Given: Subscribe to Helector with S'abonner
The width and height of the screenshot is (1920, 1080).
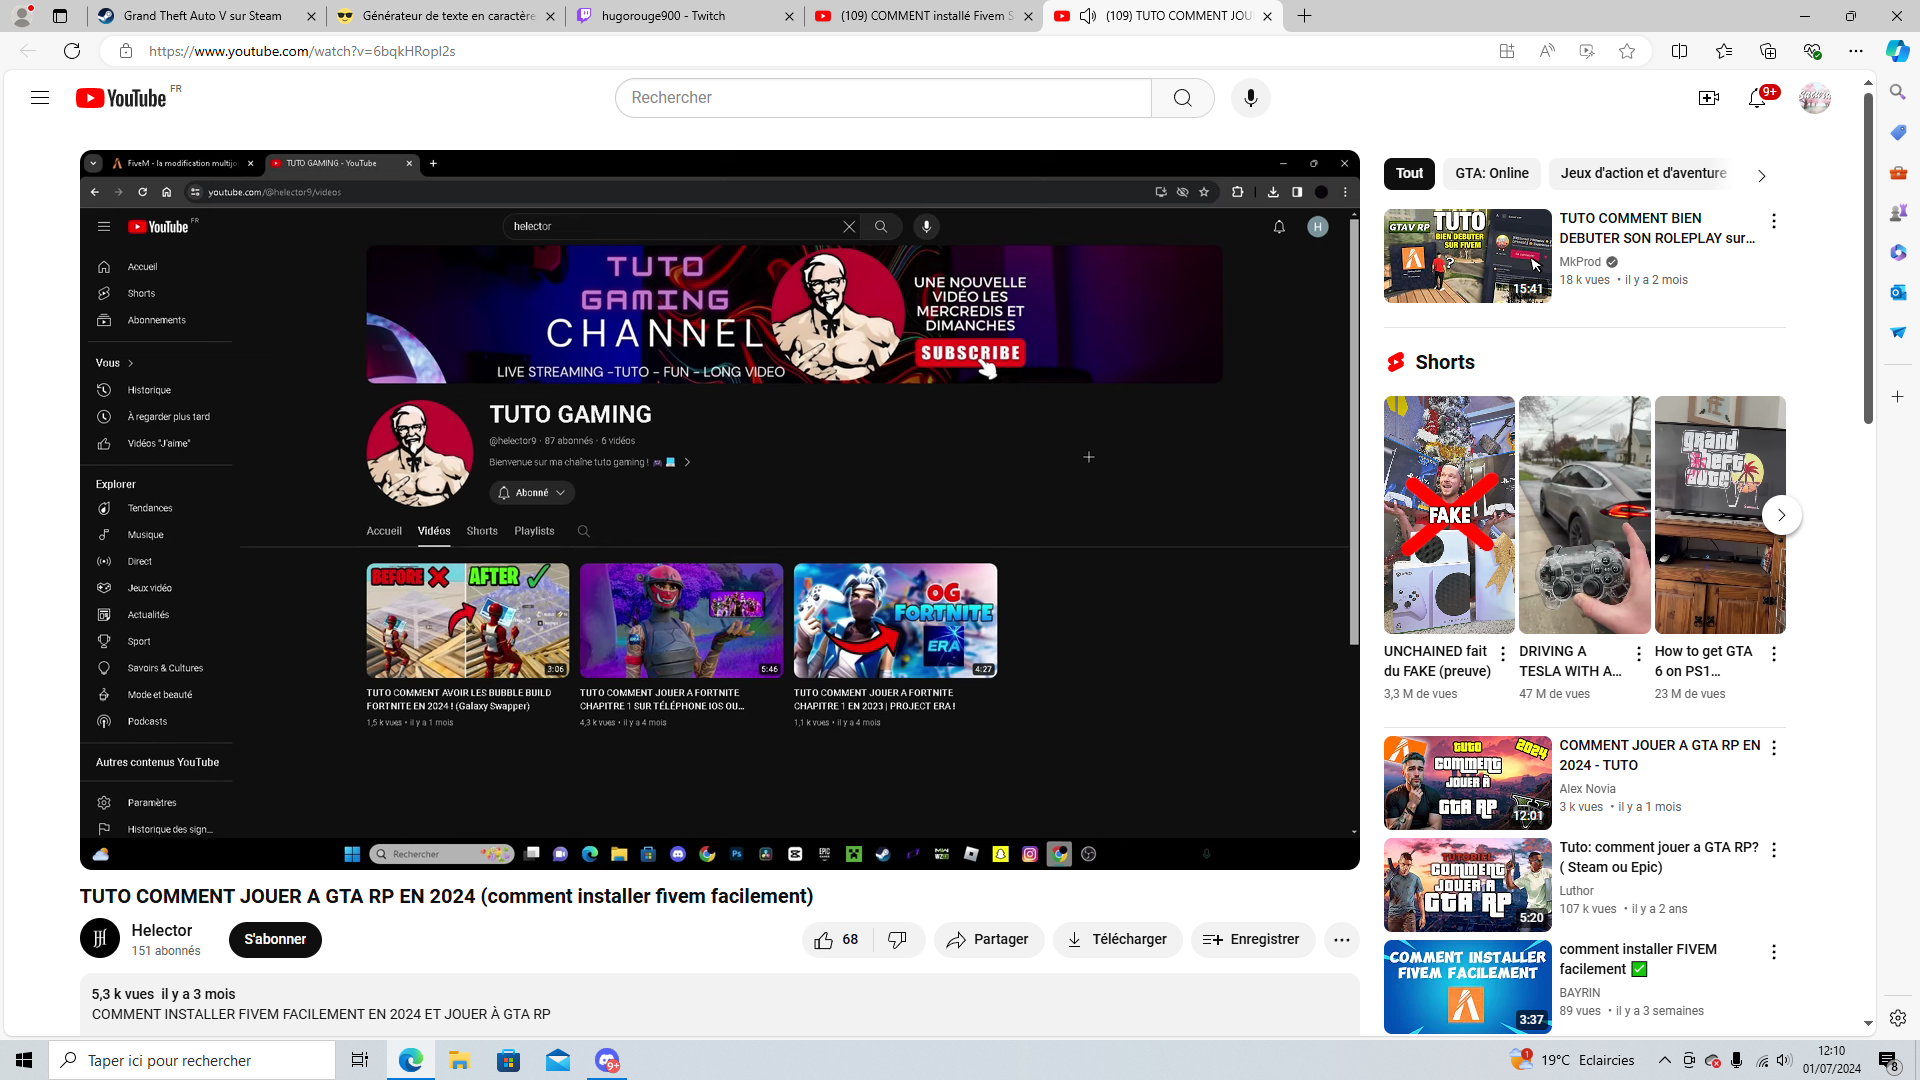Looking at the screenshot, I should tap(275, 939).
